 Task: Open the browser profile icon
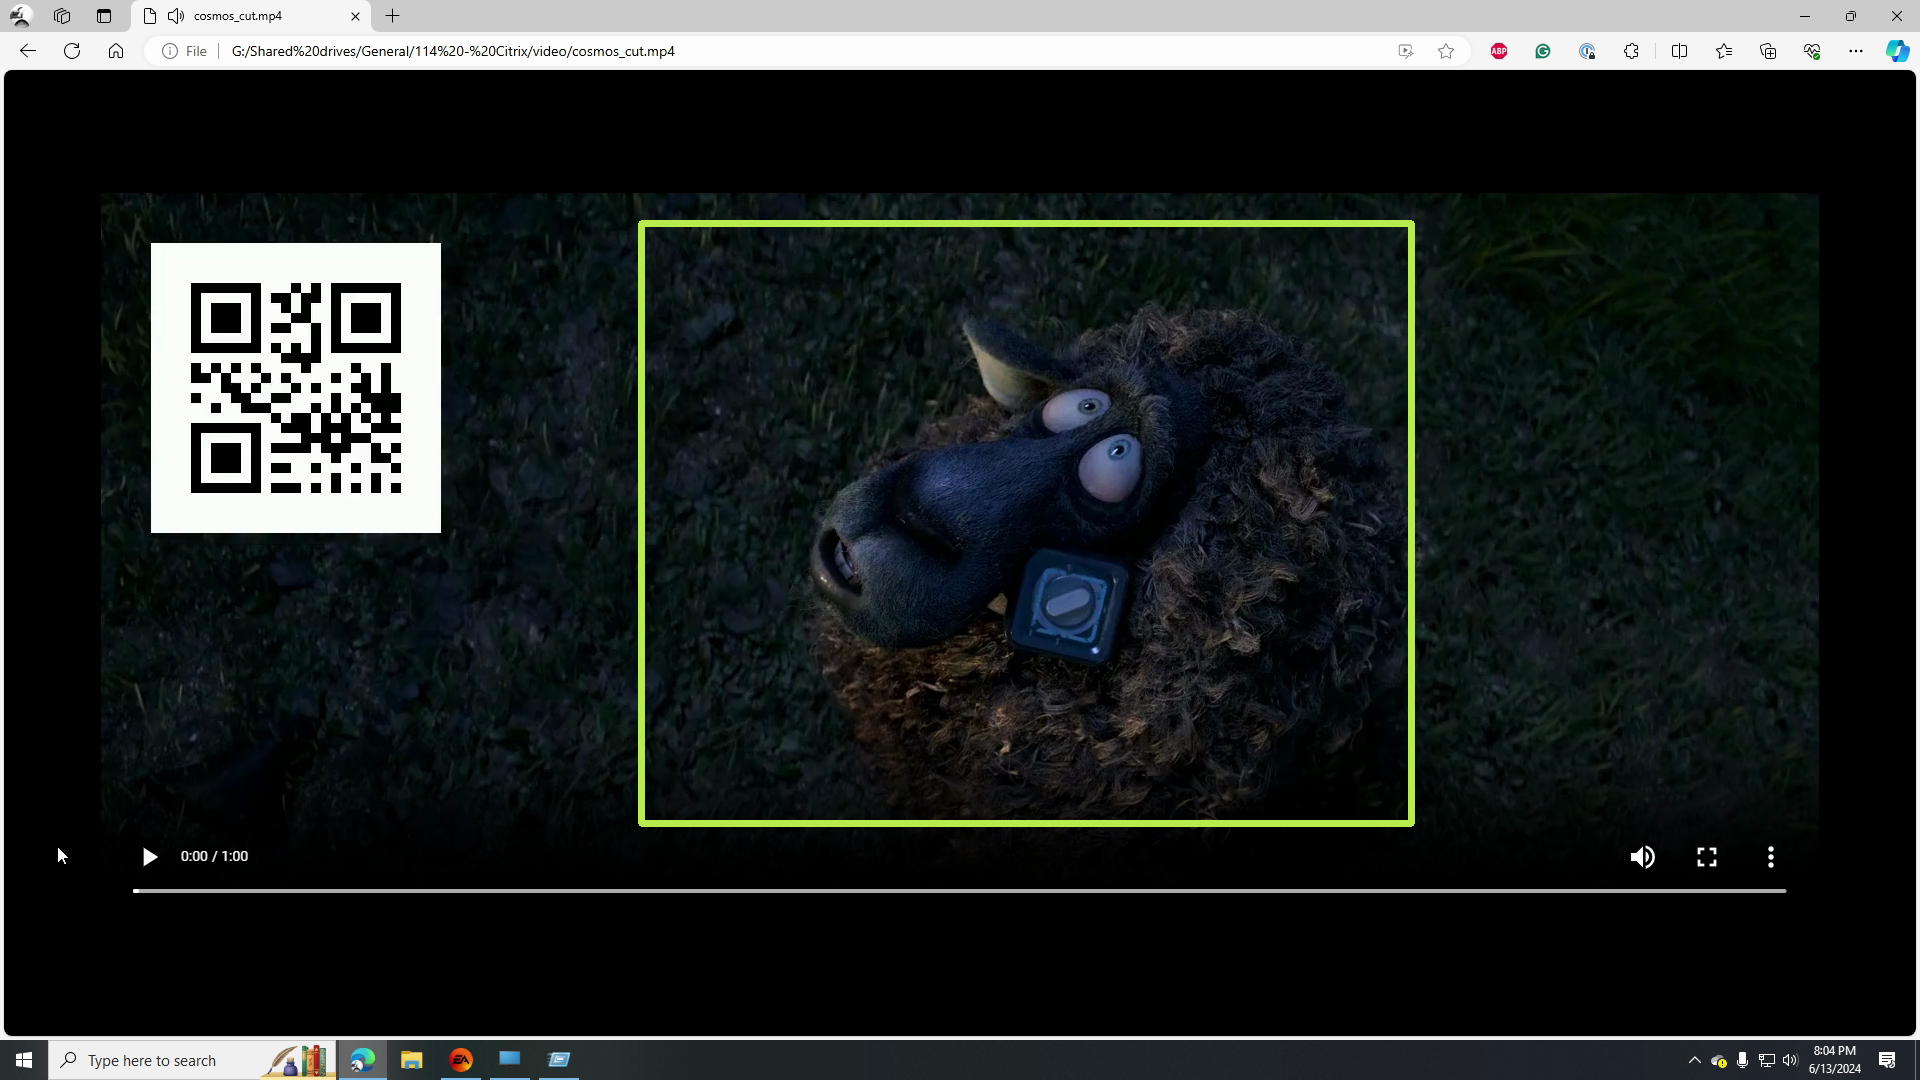pos(20,16)
